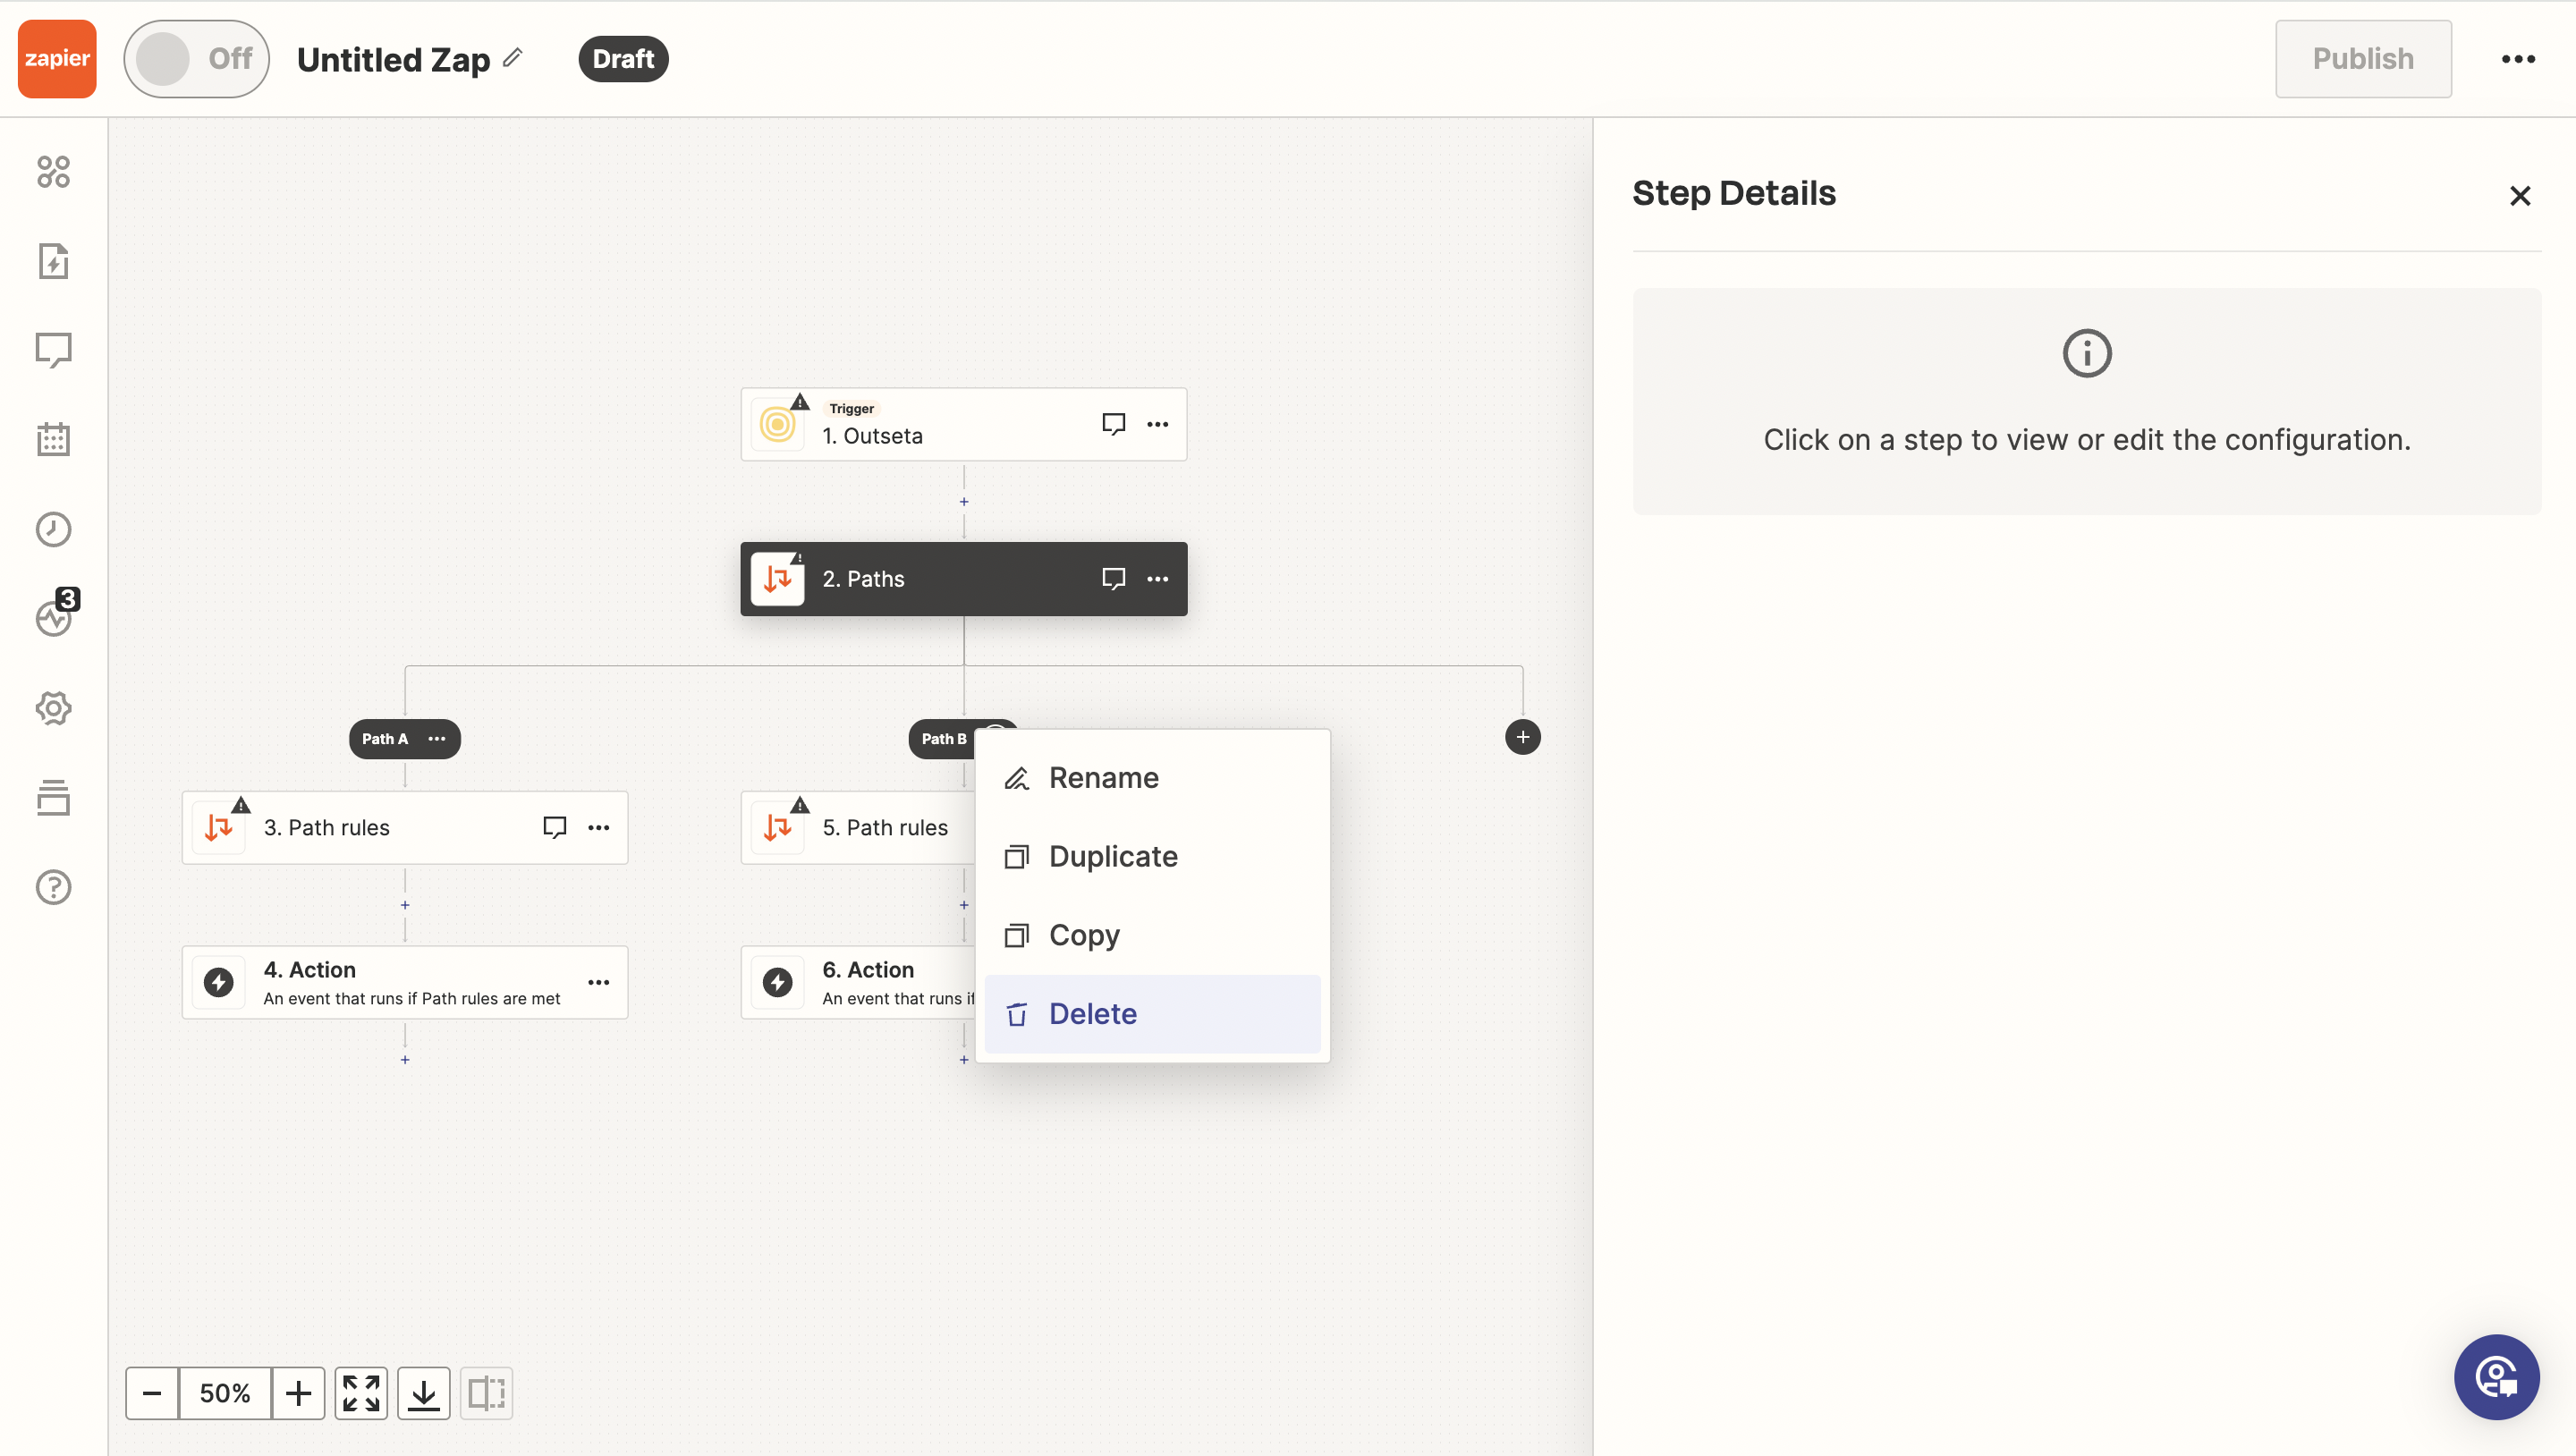The width and height of the screenshot is (2576, 1456).
Task: Choose Rename from the context menu
Action: [1152, 778]
